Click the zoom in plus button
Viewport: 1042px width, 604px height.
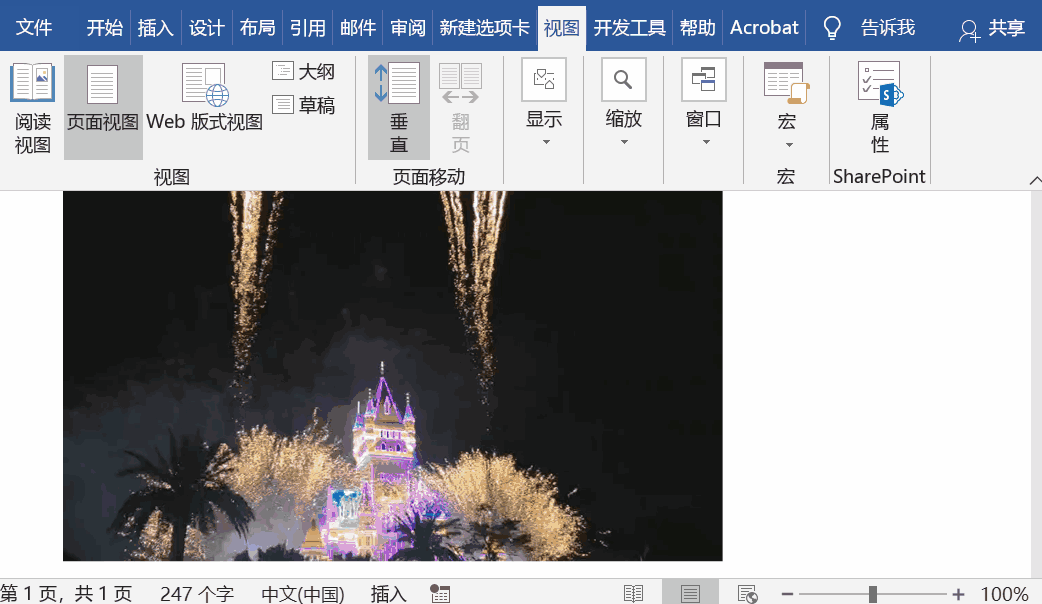tap(958, 594)
